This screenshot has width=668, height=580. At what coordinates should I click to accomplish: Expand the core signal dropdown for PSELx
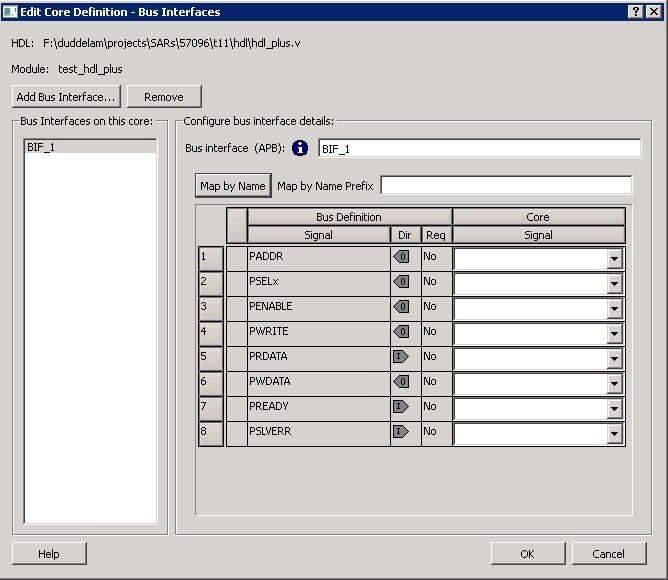click(614, 284)
